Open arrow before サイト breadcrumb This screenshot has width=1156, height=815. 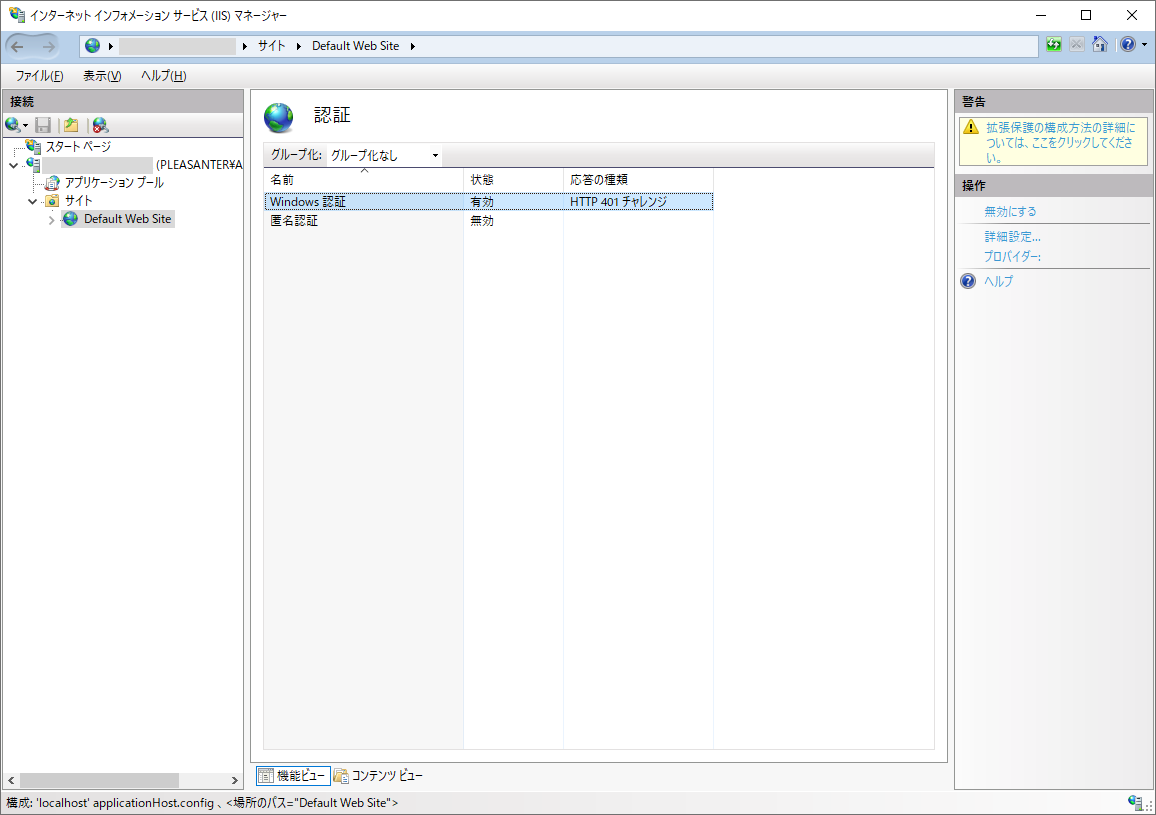click(245, 46)
